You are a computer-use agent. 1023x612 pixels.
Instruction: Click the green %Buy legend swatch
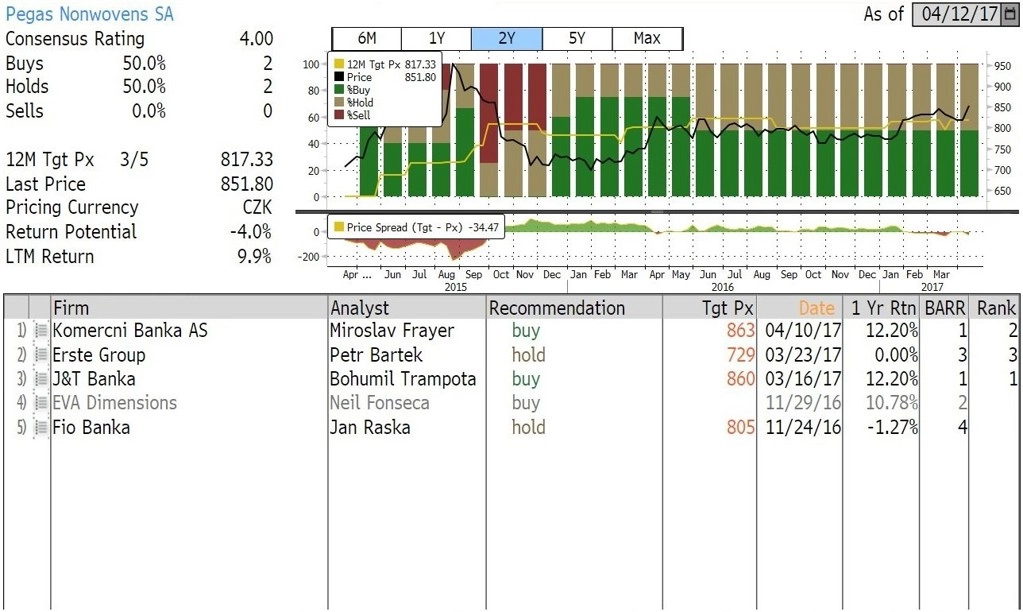click(339, 89)
